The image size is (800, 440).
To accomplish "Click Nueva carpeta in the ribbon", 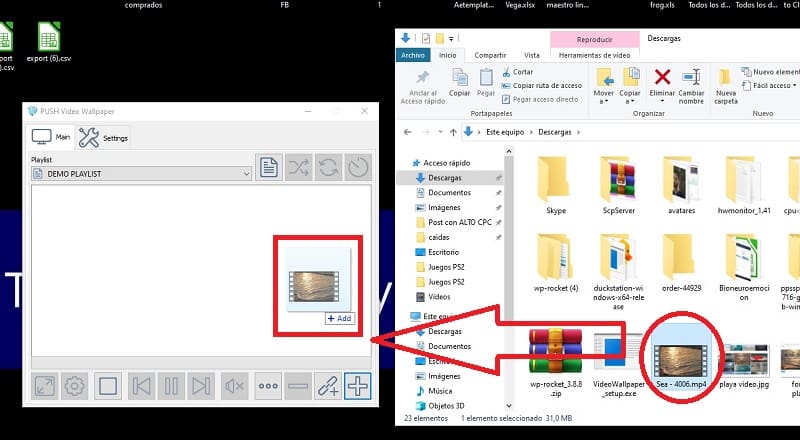I will click(726, 87).
